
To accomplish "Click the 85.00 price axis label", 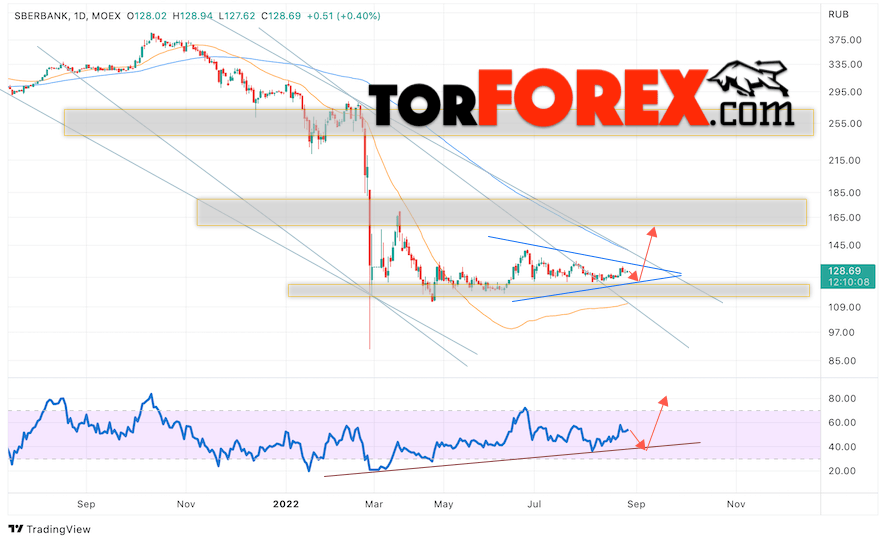I will (x=841, y=360).
